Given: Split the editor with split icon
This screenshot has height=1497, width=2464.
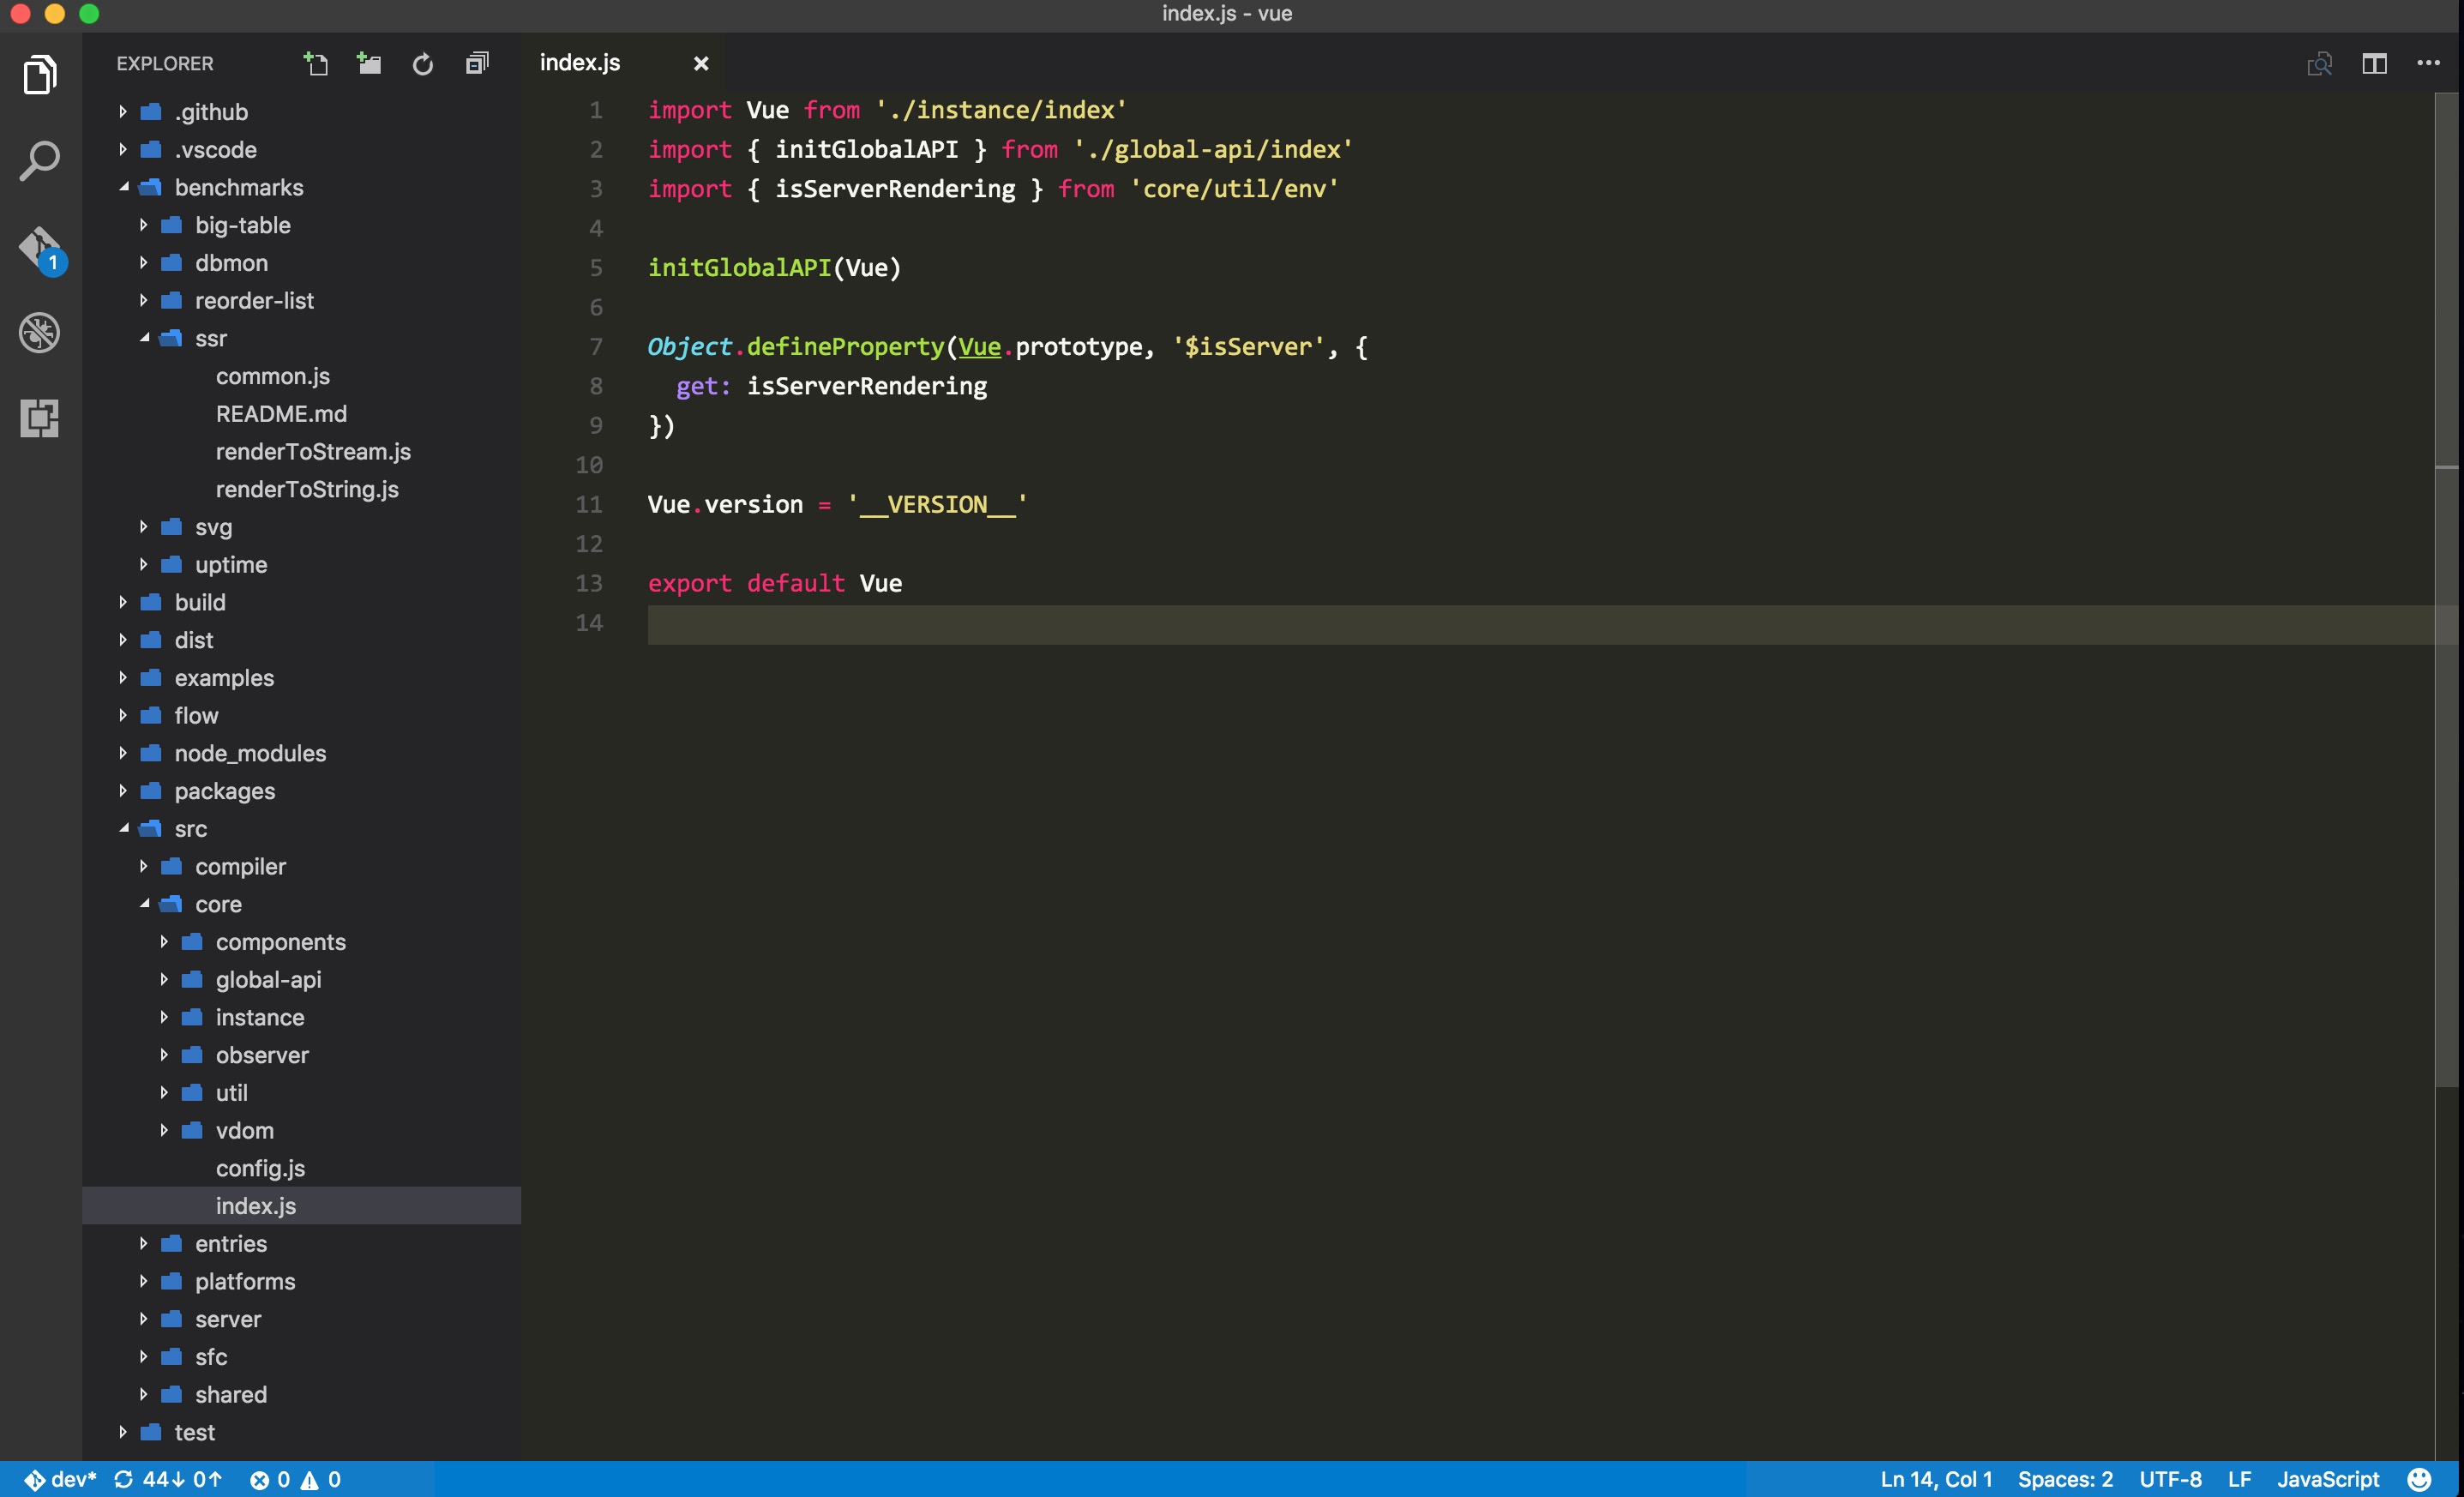Looking at the screenshot, I should (2375, 63).
